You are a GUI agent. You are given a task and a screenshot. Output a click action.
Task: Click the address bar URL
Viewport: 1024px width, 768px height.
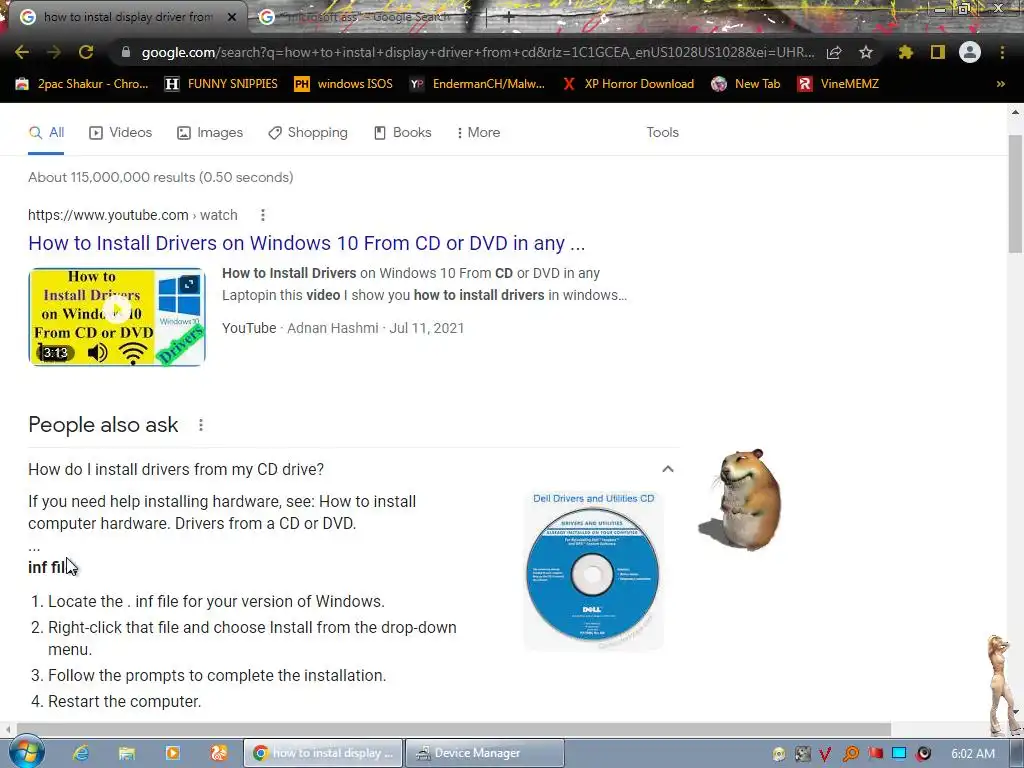coord(477,52)
